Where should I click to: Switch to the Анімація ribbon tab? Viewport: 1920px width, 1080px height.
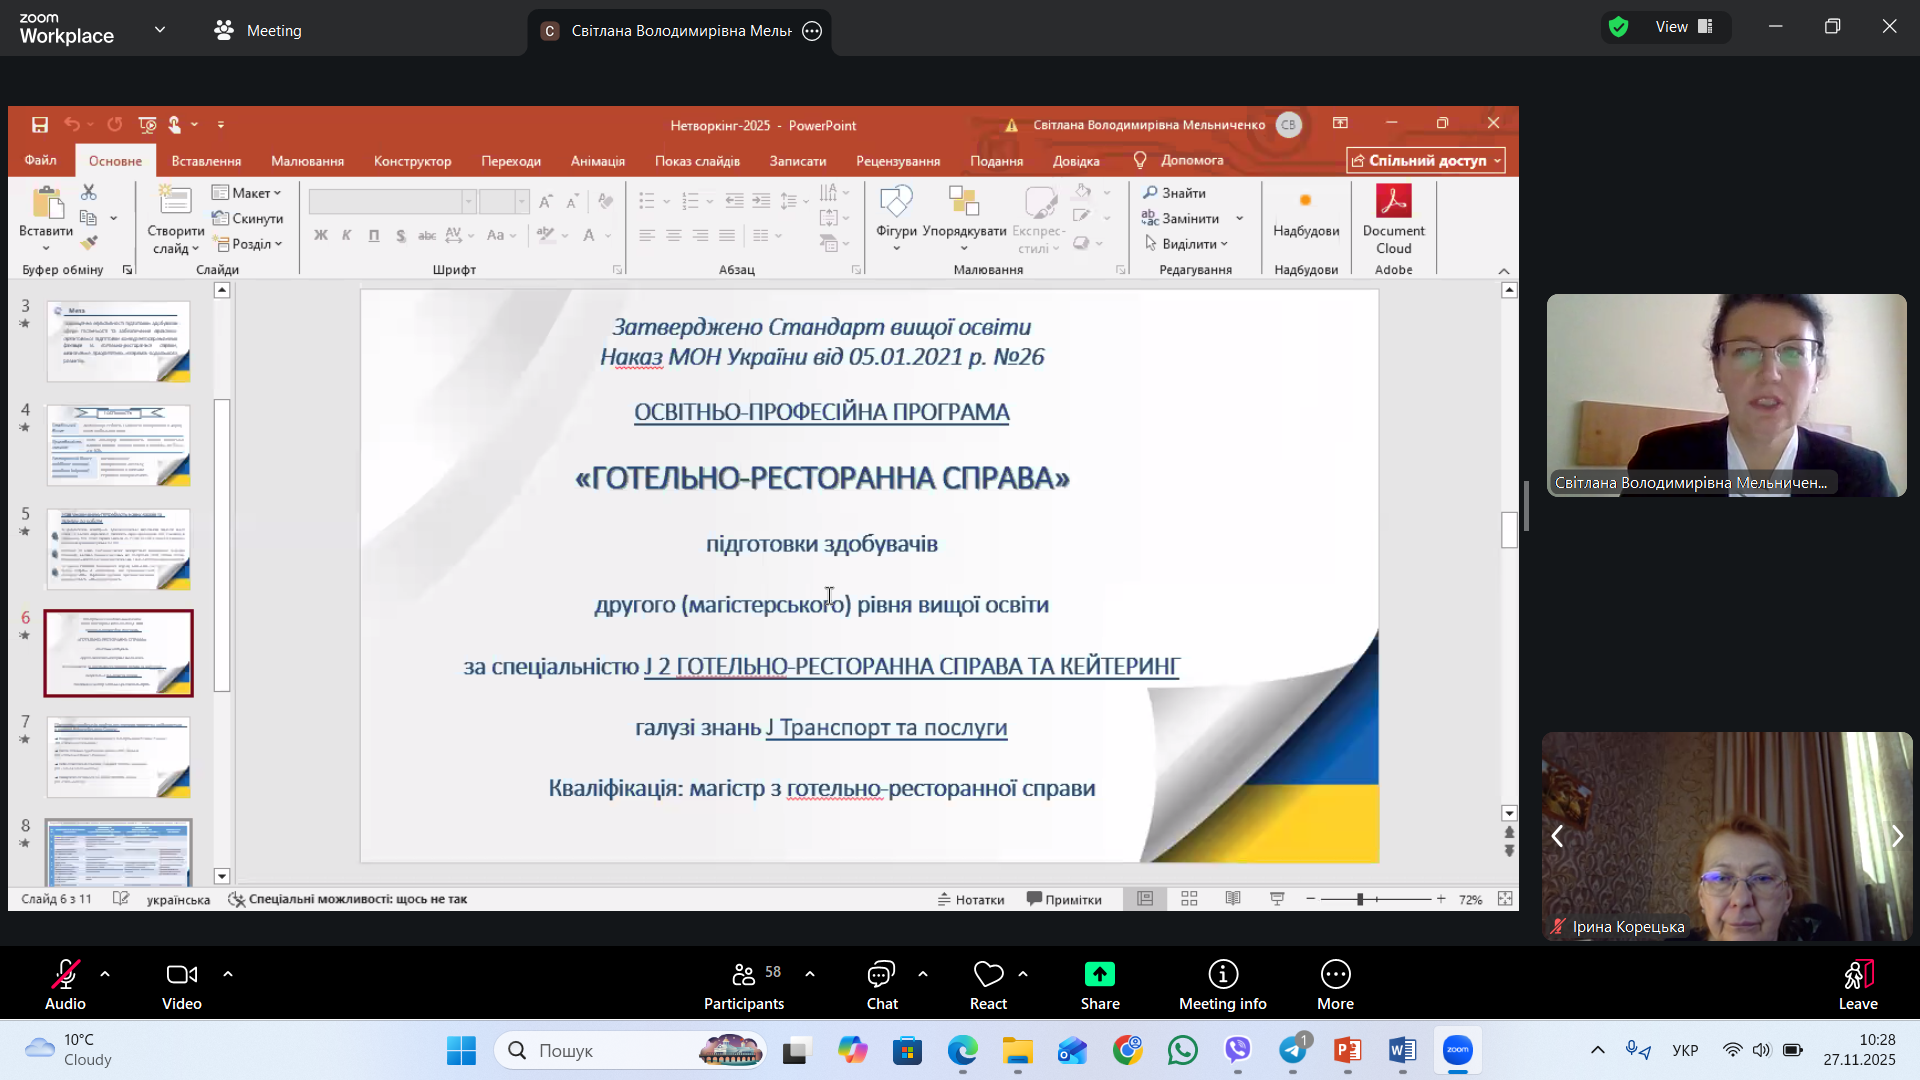pyautogui.click(x=597, y=161)
